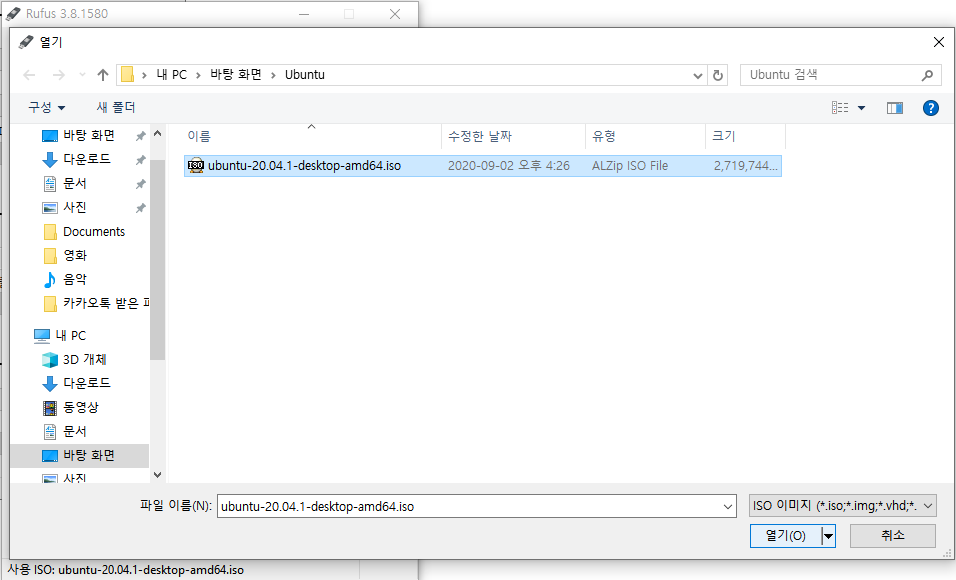The width and height of the screenshot is (956, 580).
Task: Open the 열기 split-button dropdown arrow
Action: [x=828, y=536]
